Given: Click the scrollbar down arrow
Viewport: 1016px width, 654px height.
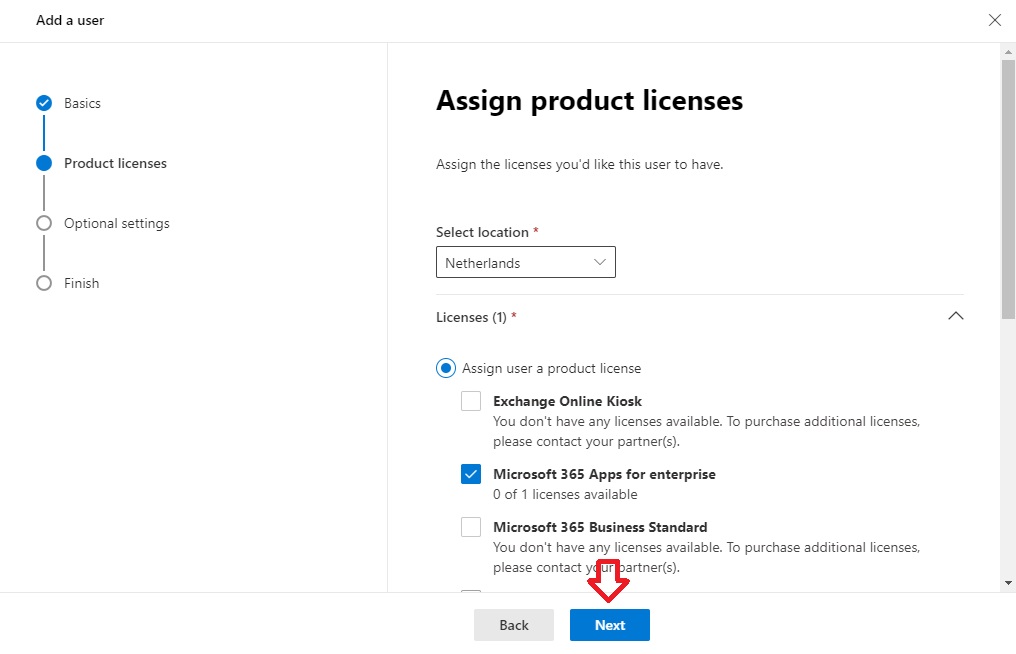Looking at the screenshot, I should (x=1008, y=583).
